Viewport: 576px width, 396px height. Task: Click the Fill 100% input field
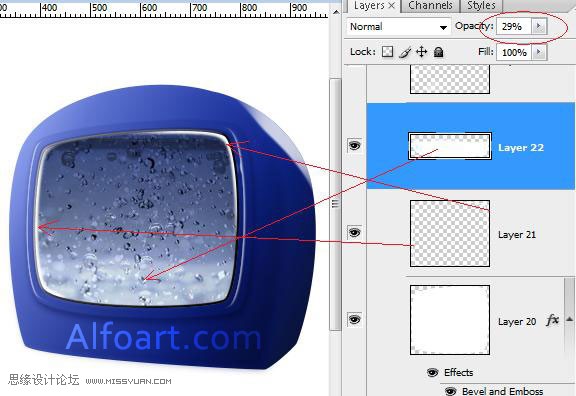point(514,52)
